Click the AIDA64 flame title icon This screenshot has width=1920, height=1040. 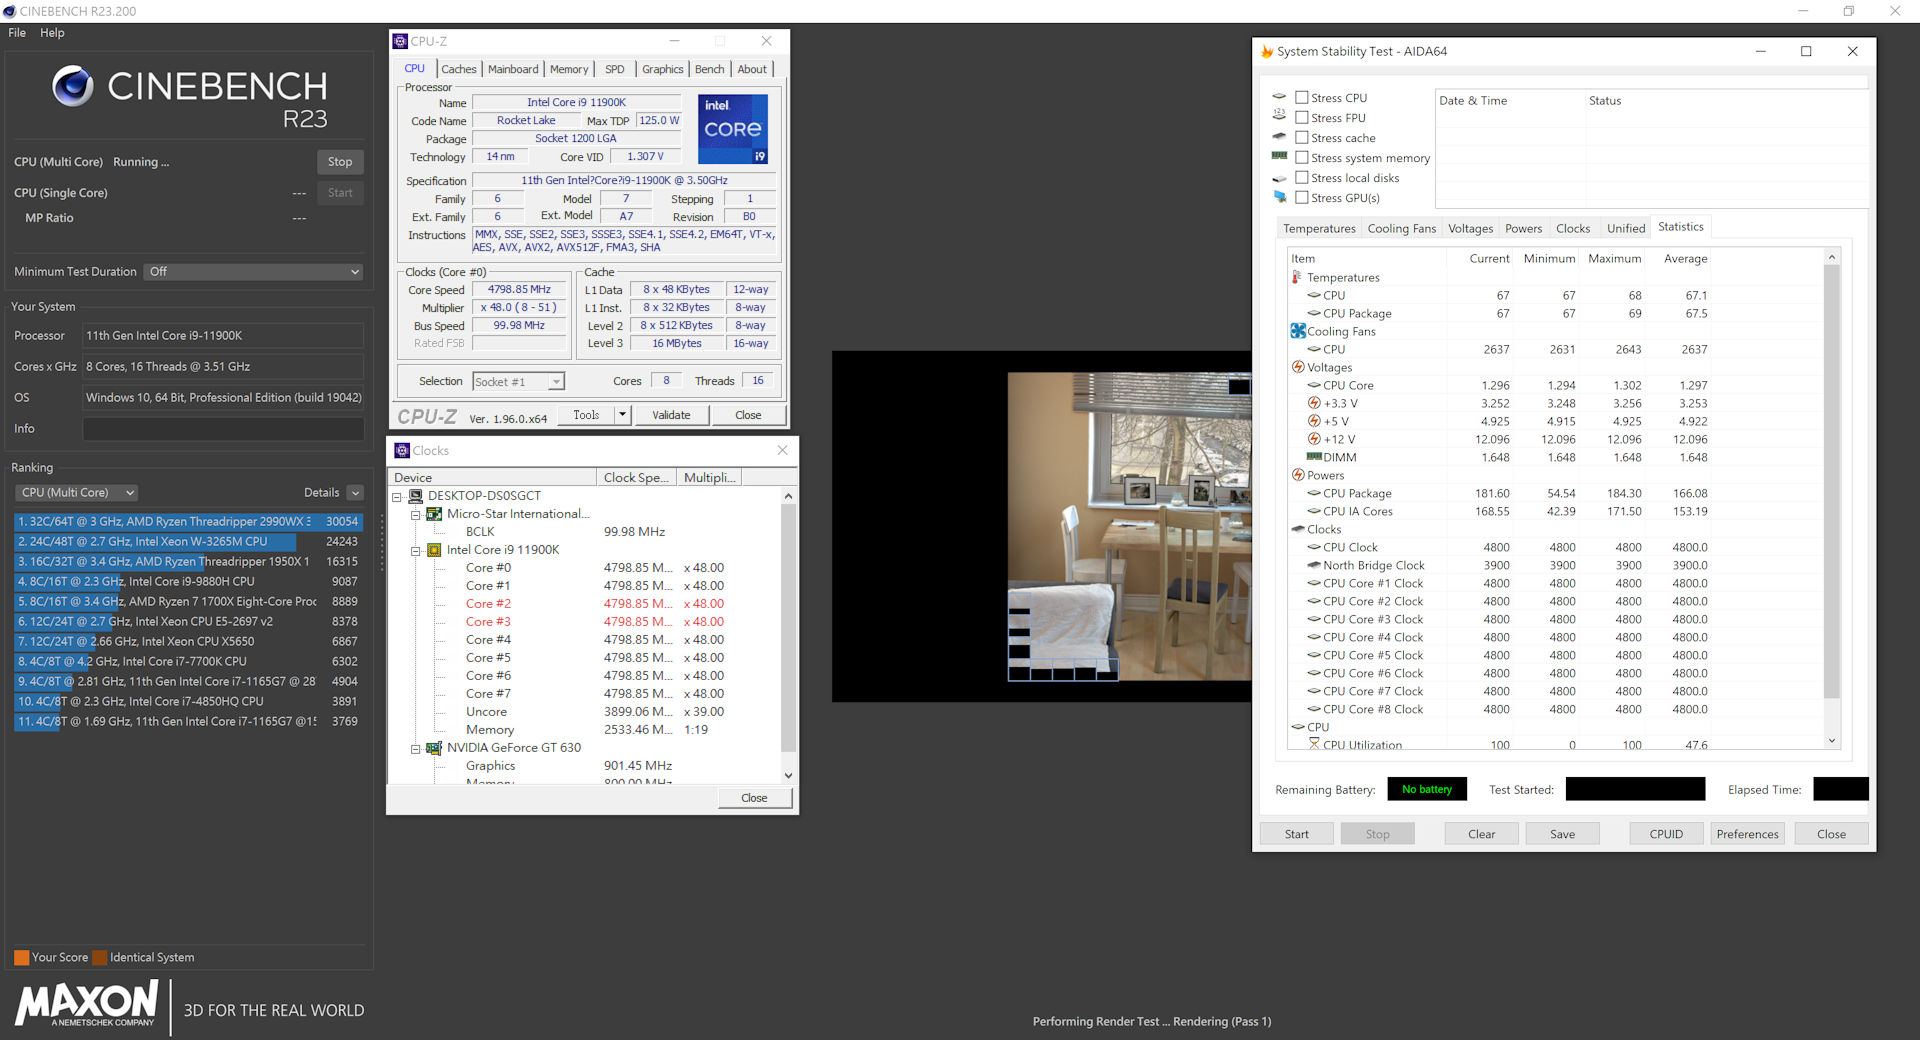(x=1266, y=51)
